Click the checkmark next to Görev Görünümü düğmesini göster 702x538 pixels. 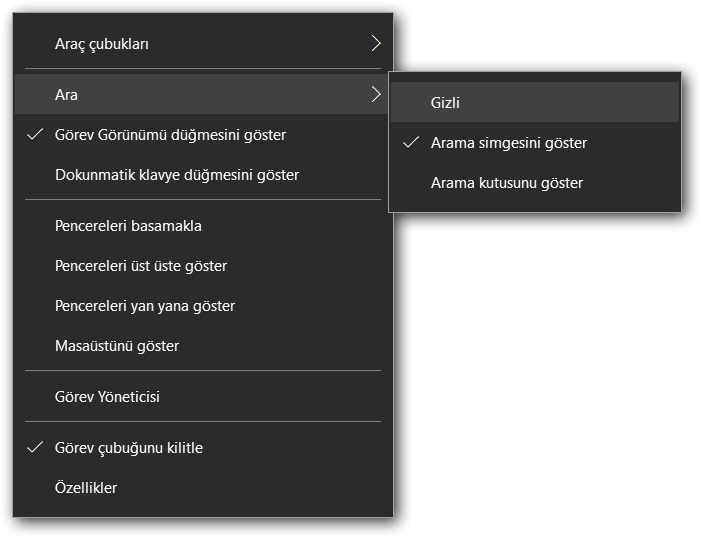(x=35, y=135)
